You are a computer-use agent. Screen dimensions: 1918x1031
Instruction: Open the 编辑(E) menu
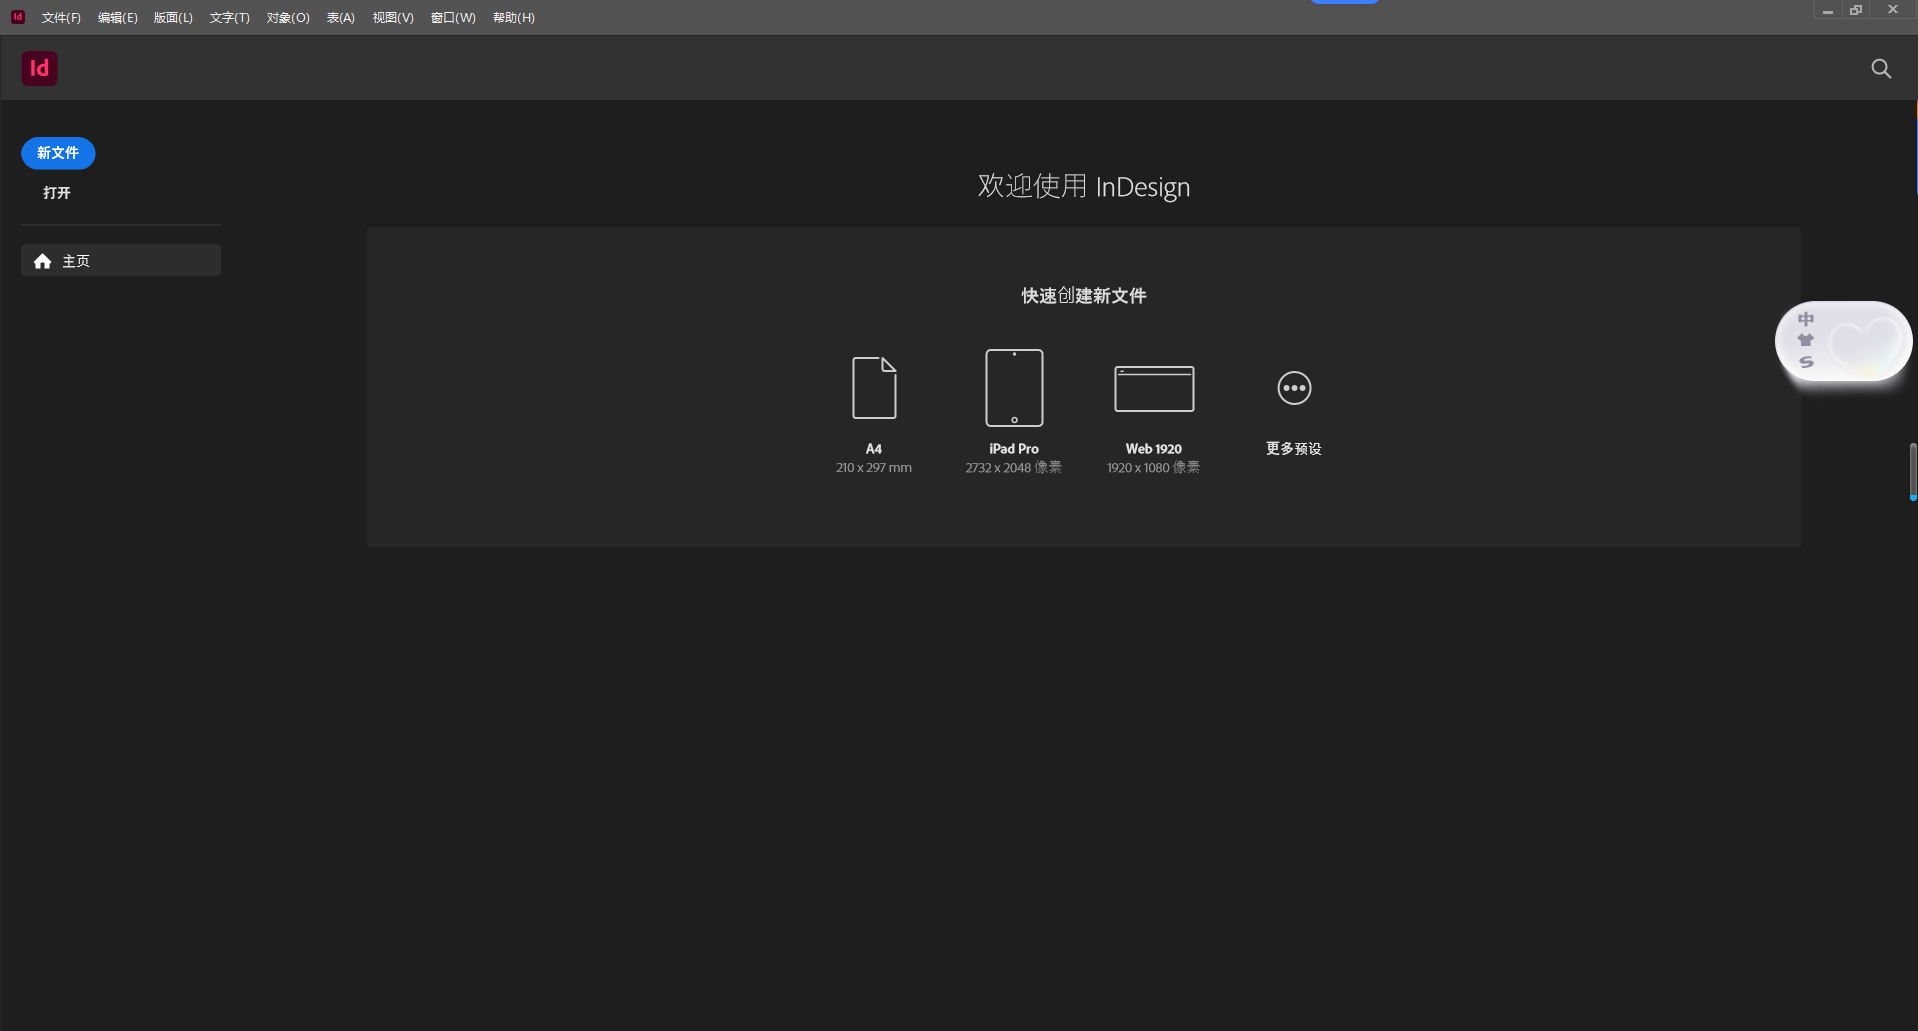coord(117,17)
